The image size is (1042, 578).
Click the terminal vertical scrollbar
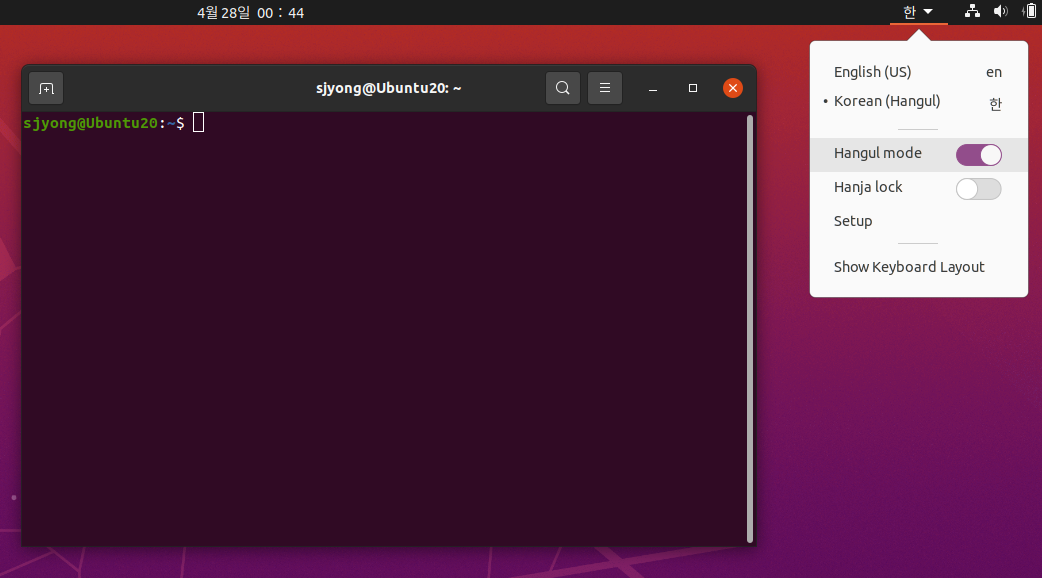750,329
